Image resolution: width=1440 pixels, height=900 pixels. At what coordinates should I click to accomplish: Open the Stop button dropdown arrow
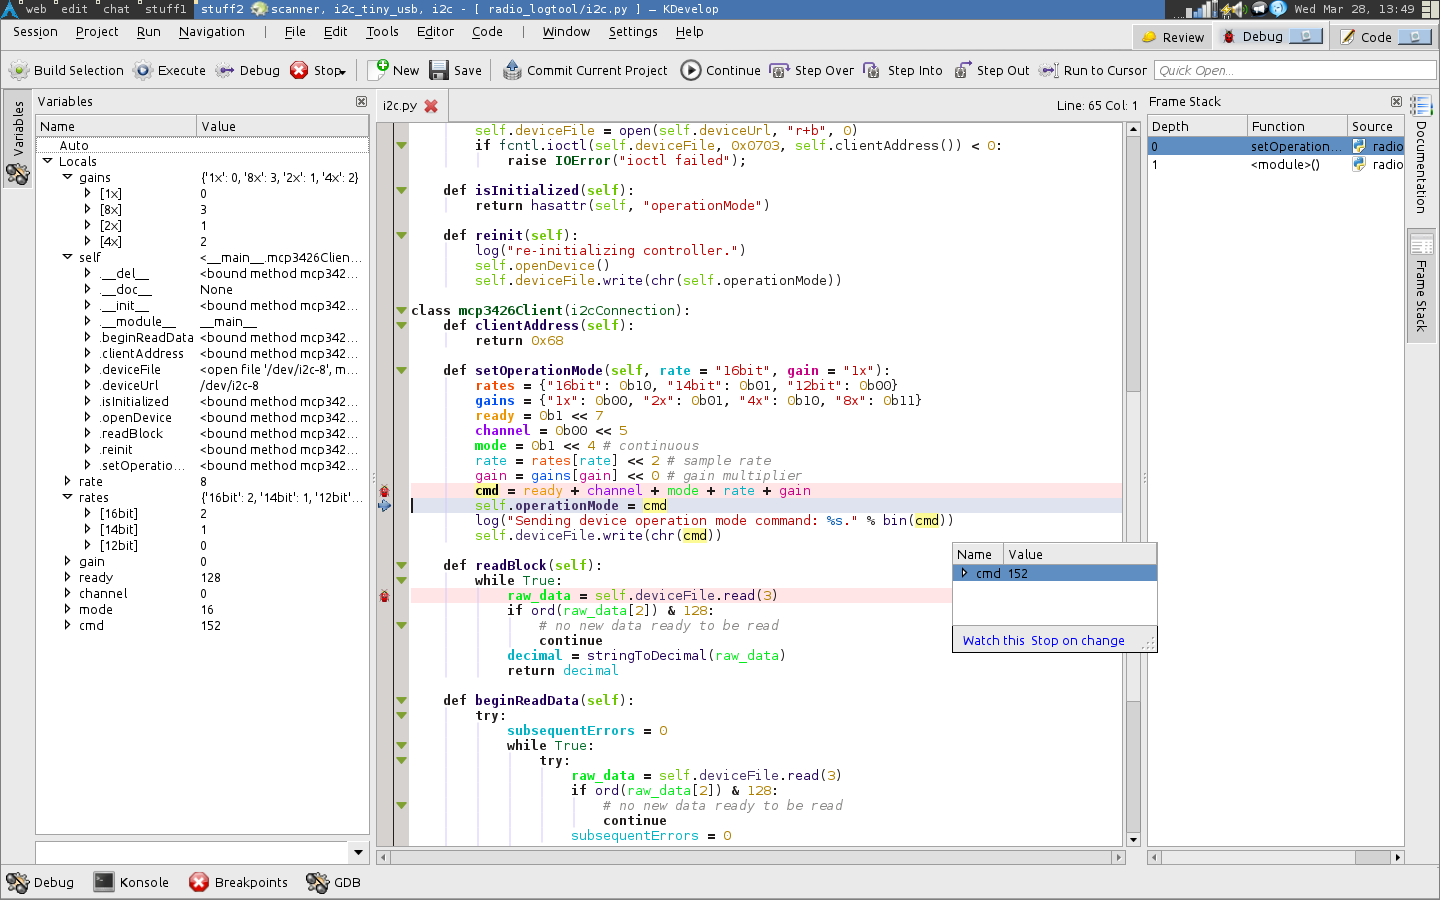(343, 71)
